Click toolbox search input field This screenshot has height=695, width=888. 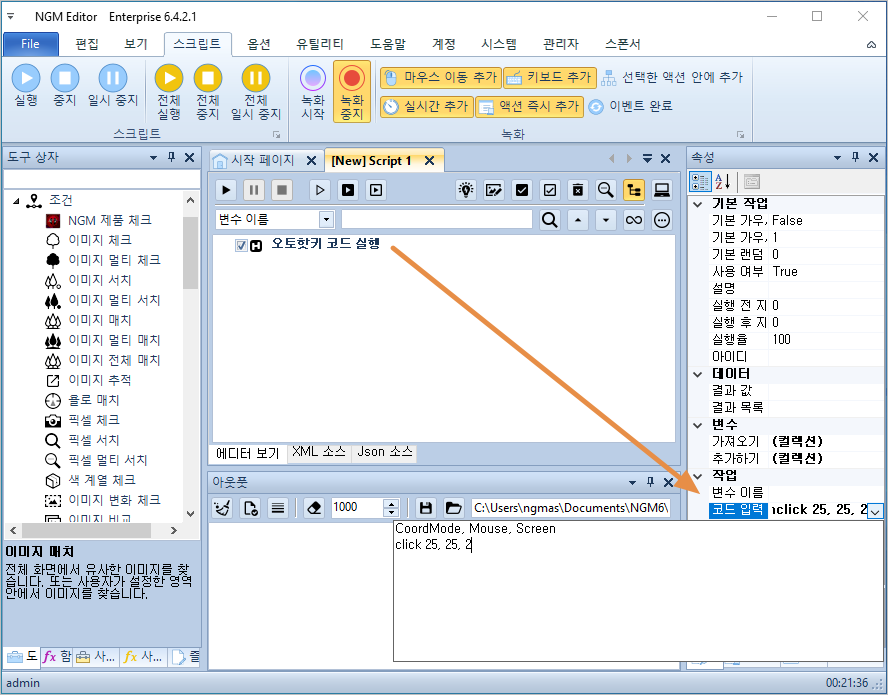point(102,180)
